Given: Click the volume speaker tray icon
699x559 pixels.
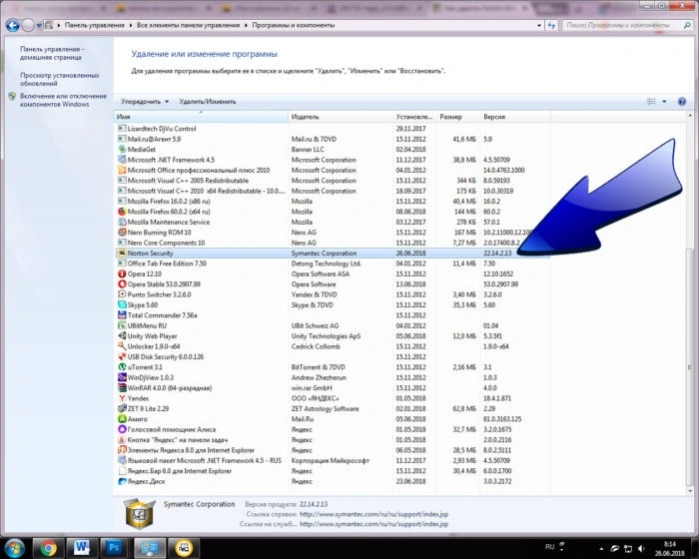Looking at the screenshot, I should [x=641, y=548].
